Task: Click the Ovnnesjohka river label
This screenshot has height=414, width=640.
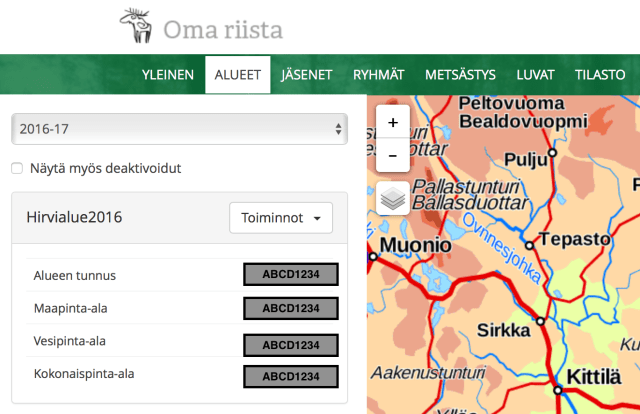Action: point(502,248)
